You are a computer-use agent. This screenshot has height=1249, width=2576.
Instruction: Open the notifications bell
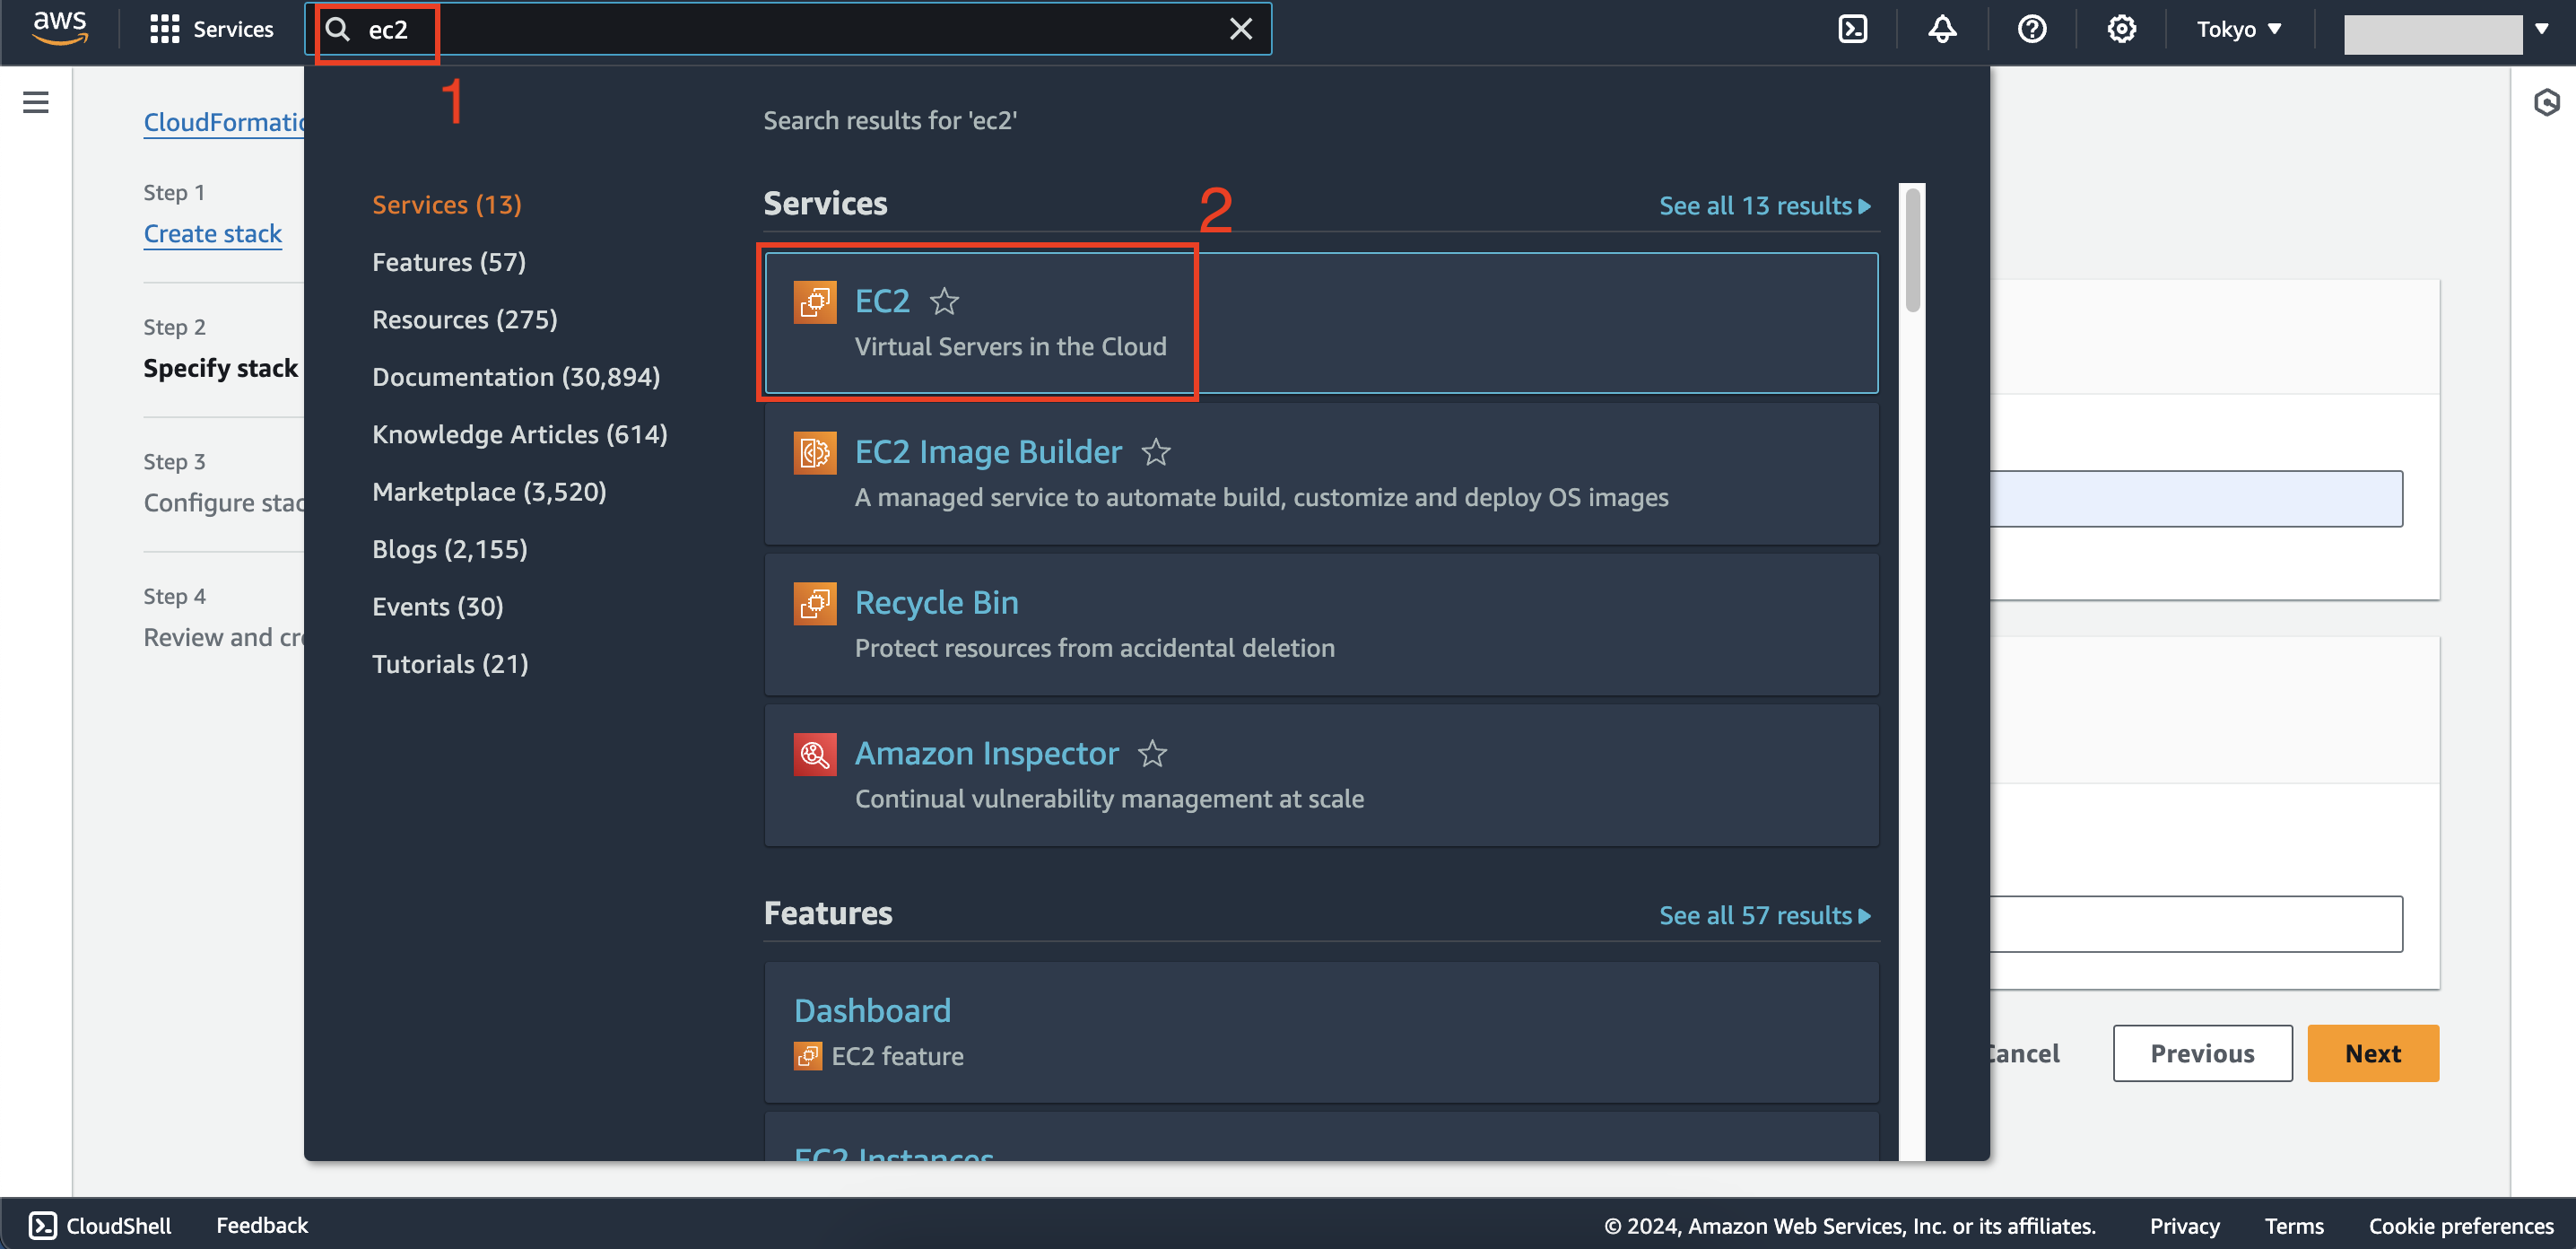(1942, 29)
